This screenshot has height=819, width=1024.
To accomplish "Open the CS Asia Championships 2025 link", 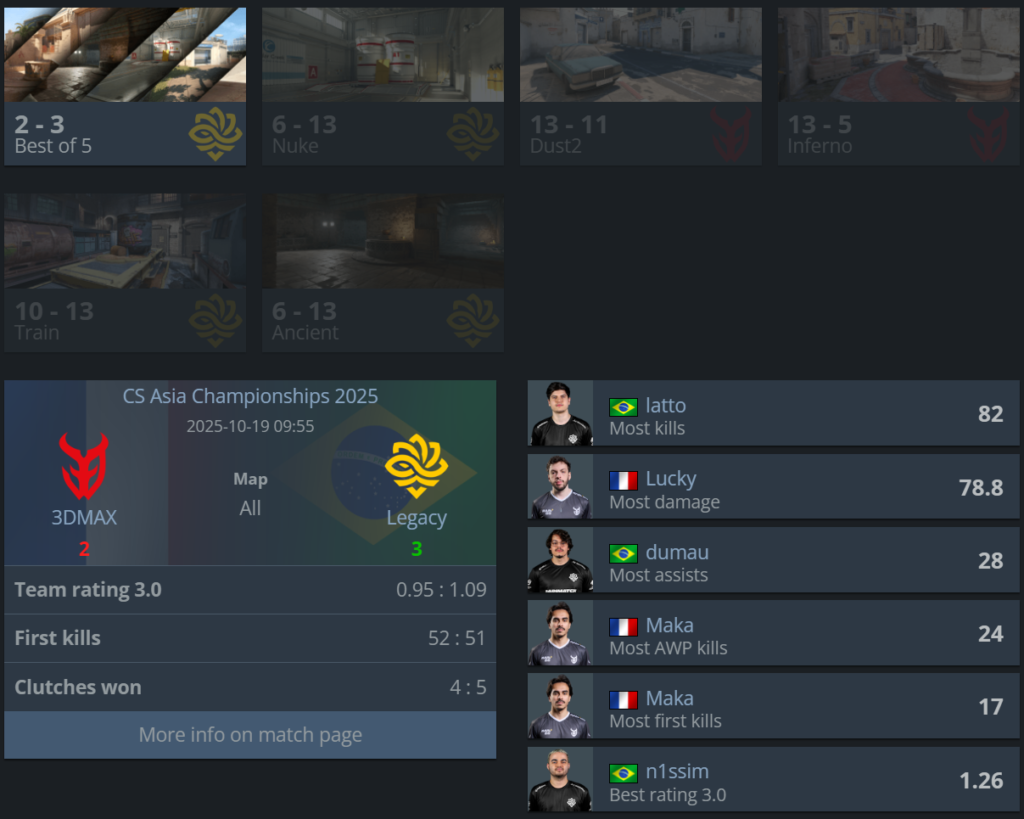I will click(x=250, y=396).
